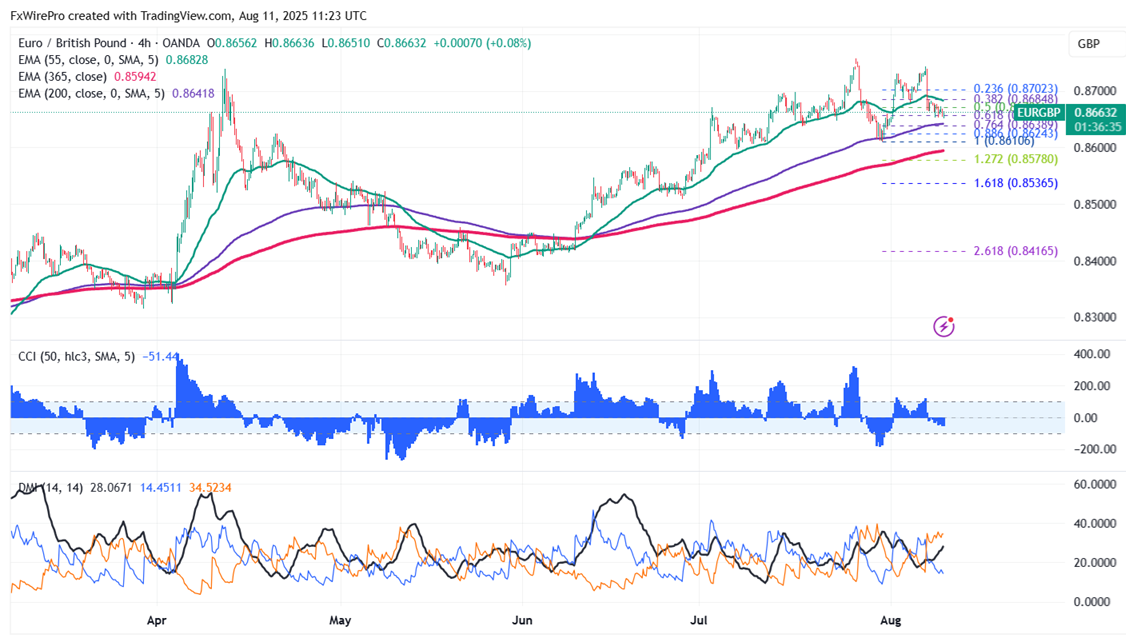Click the EMA 365 value 0.85942

(135, 76)
